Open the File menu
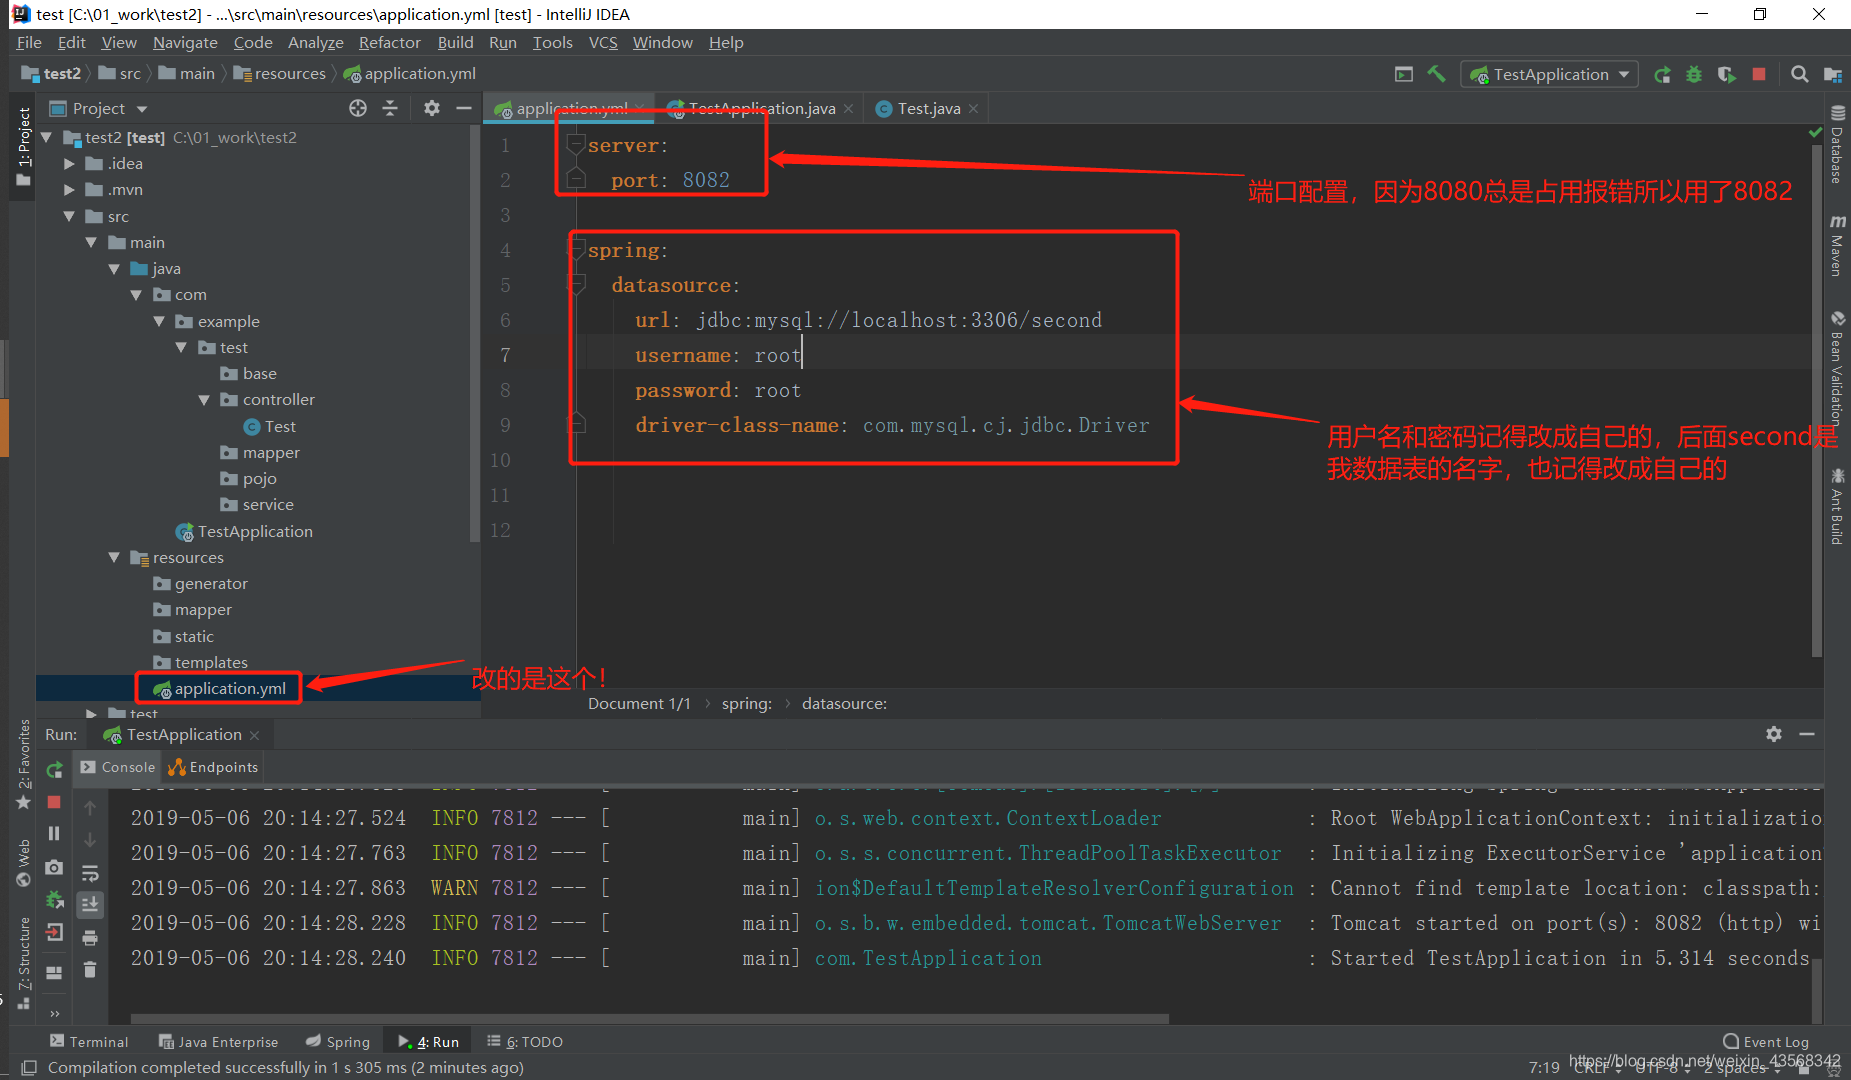Image resolution: width=1851 pixels, height=1080 pixels. 29,42
